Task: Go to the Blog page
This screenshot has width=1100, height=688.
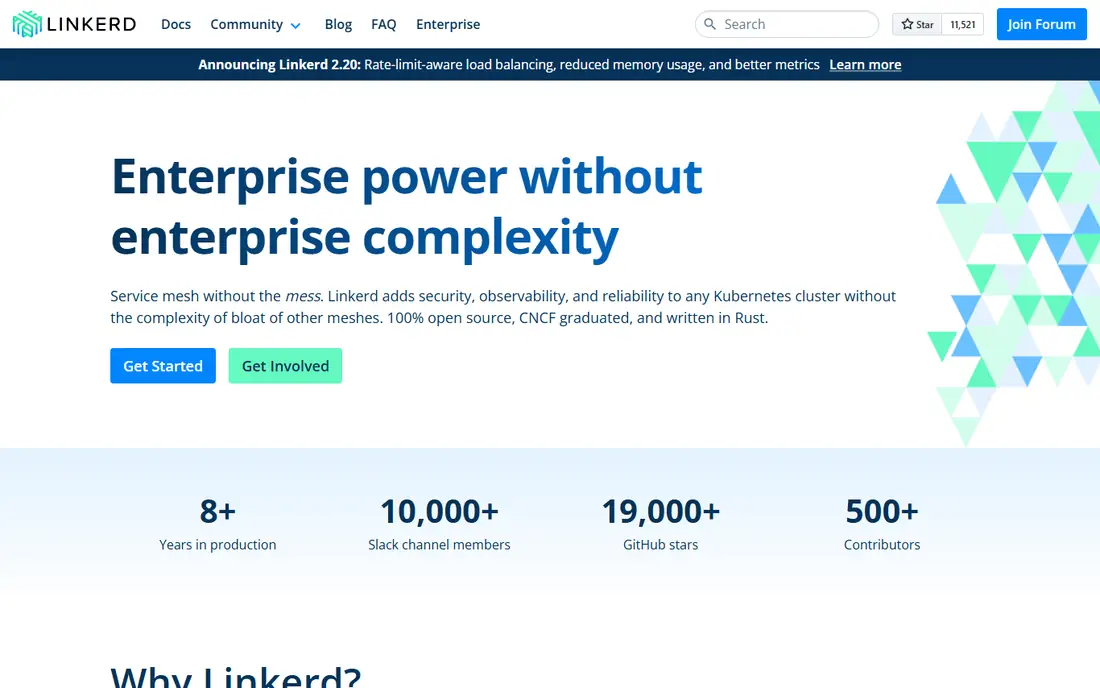Action: [338, 24]
